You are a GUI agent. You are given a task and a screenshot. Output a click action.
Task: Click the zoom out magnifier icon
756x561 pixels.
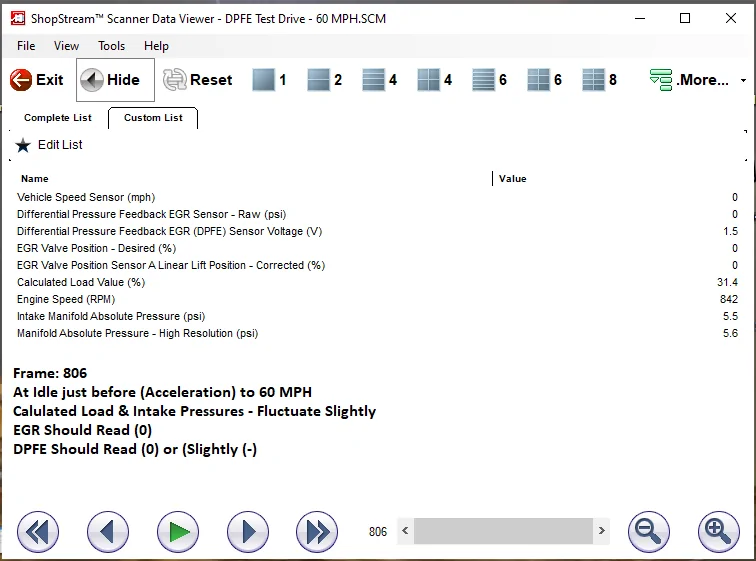[x=648, y=532]
